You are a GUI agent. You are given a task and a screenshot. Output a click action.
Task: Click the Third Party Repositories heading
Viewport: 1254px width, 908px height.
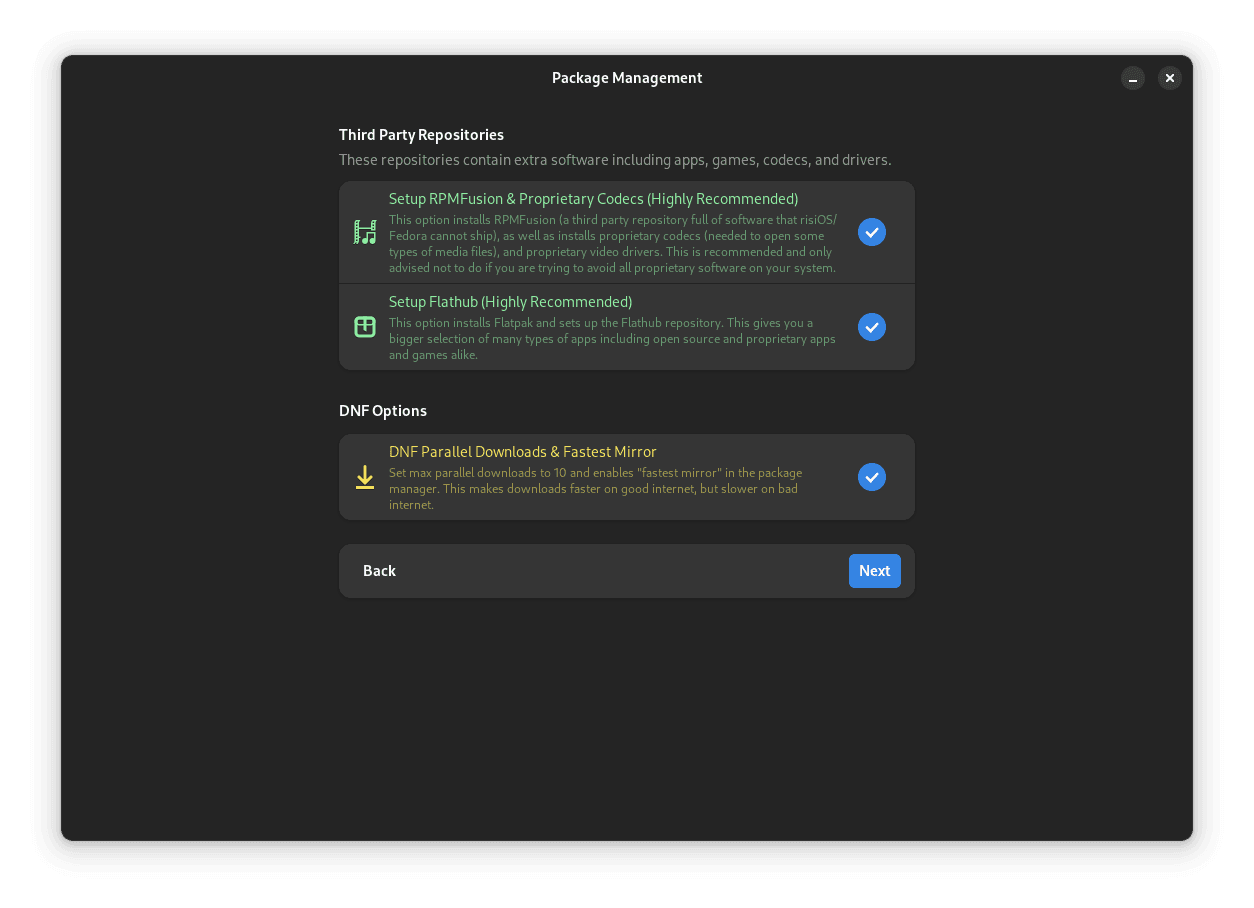tap(421, 135)
